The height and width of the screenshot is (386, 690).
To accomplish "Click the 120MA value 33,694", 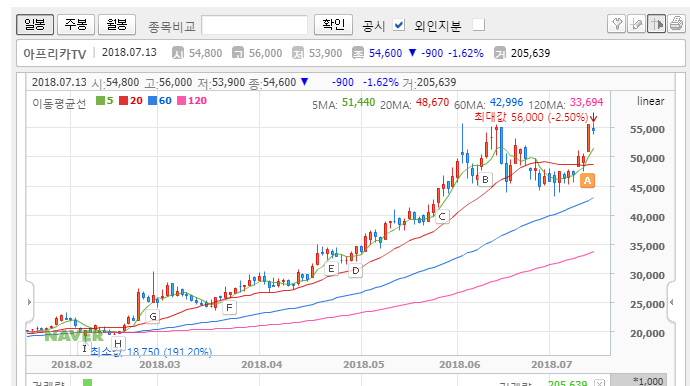I will tap(586, 103).
